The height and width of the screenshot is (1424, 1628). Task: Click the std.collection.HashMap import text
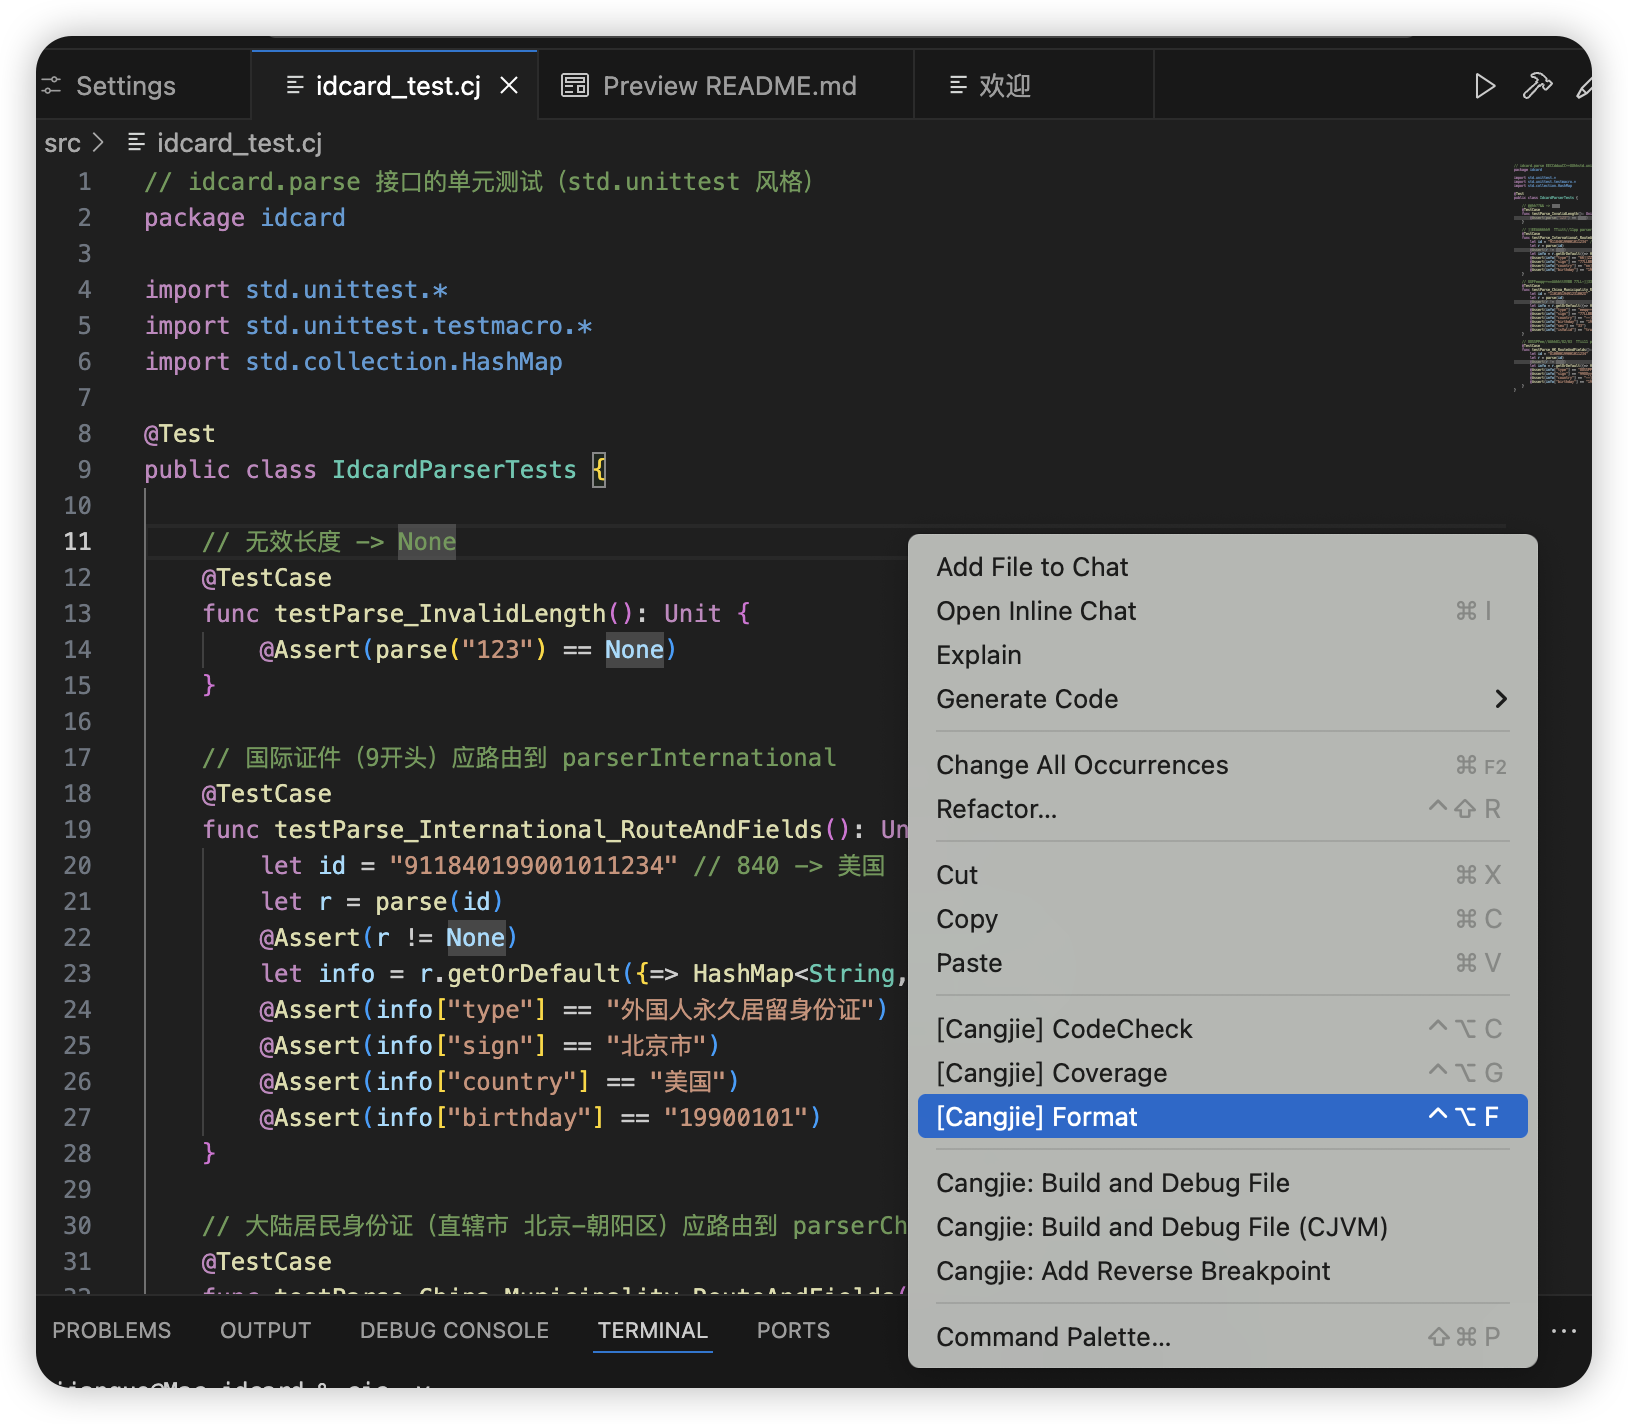(x=404, y=362)
